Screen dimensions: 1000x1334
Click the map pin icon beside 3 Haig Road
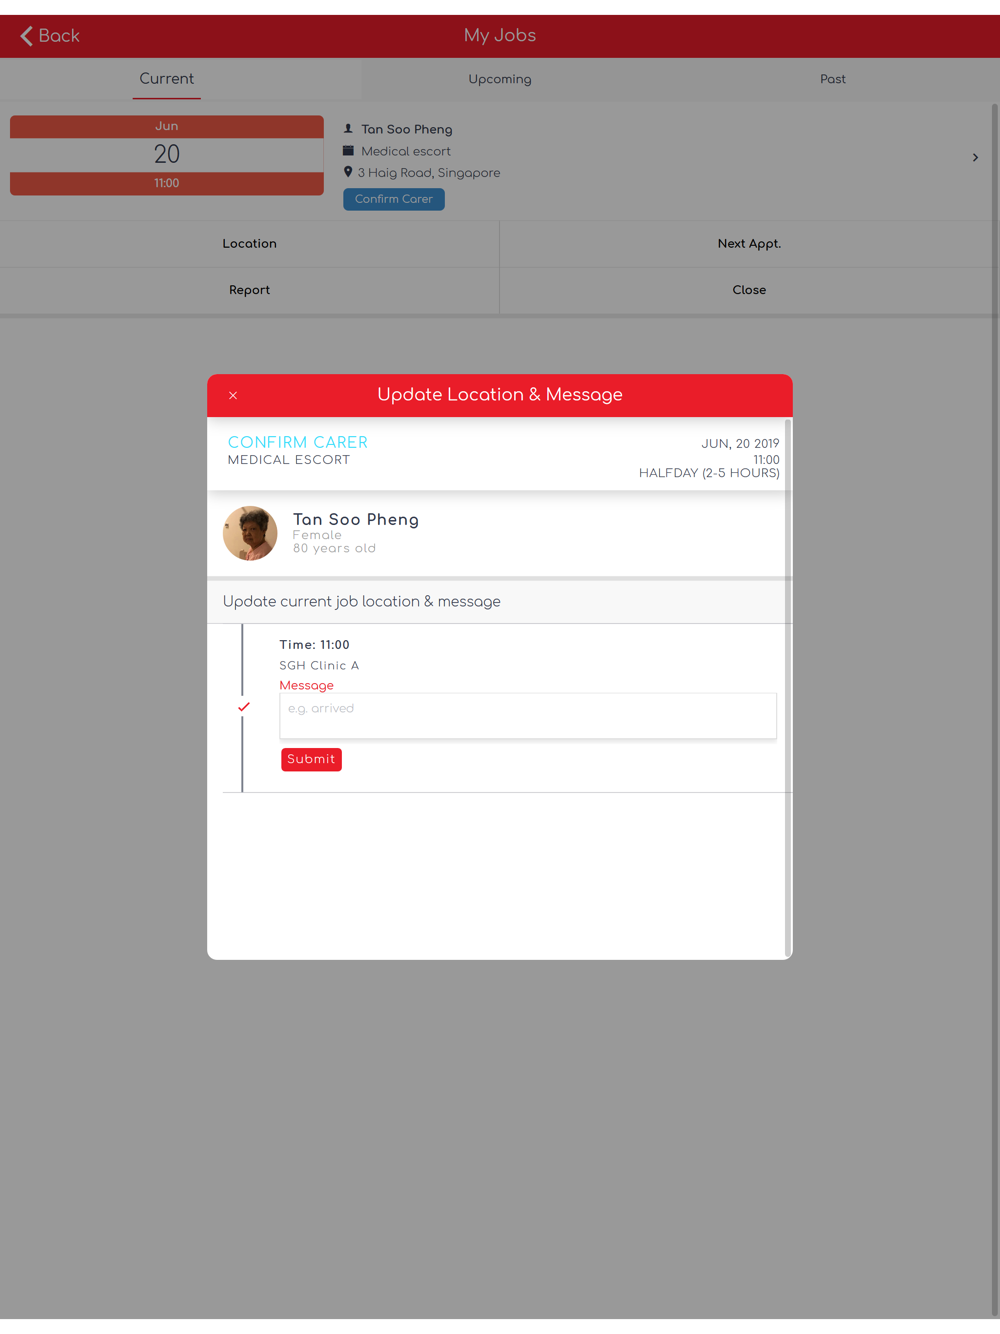pos(348,172)
